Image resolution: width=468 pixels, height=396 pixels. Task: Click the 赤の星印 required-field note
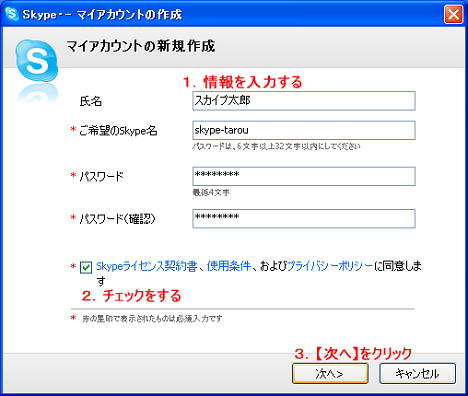(x=152, y=319)
